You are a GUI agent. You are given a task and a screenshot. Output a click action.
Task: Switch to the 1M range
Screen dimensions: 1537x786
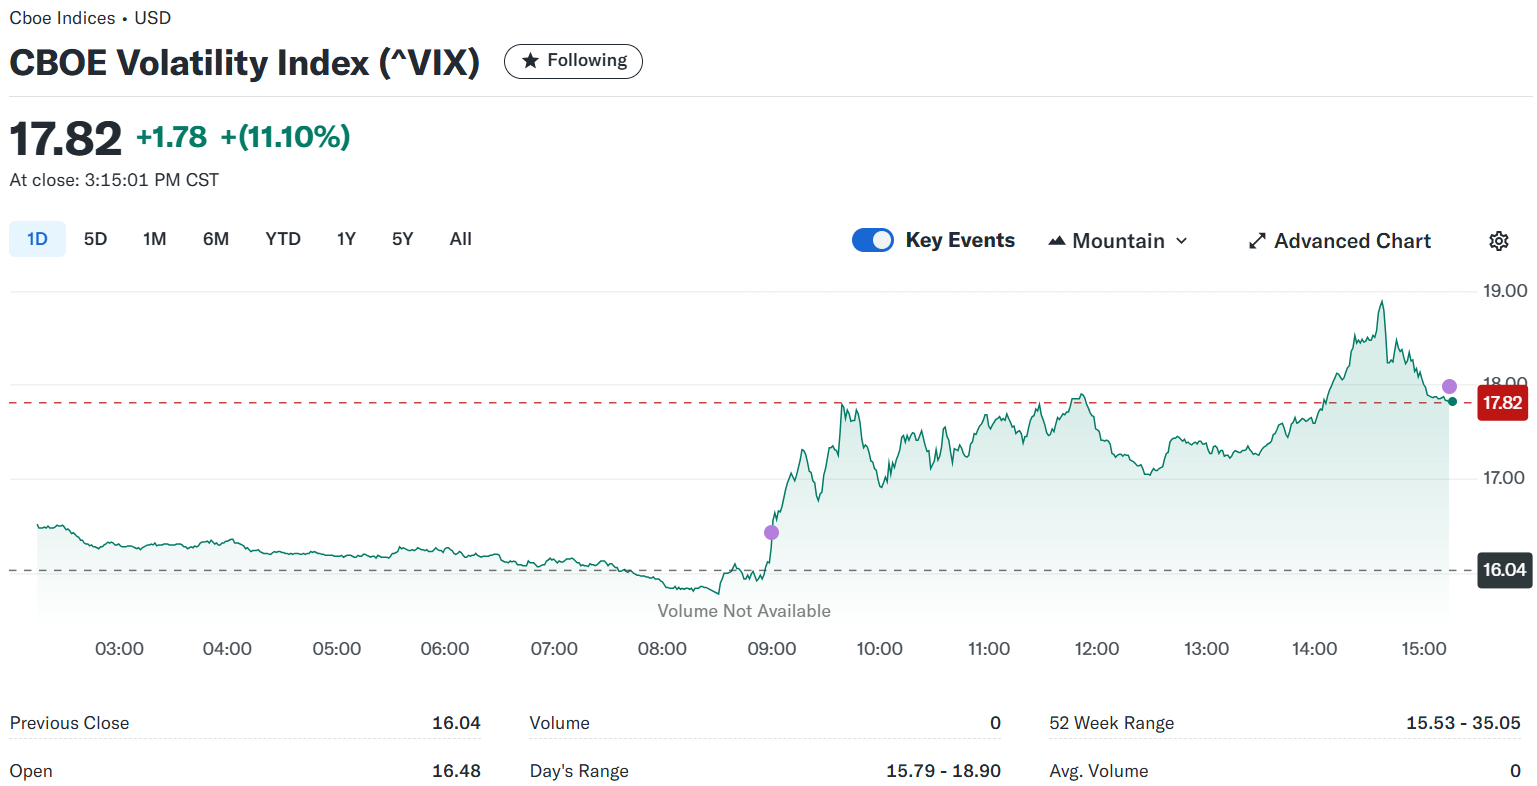154,239
